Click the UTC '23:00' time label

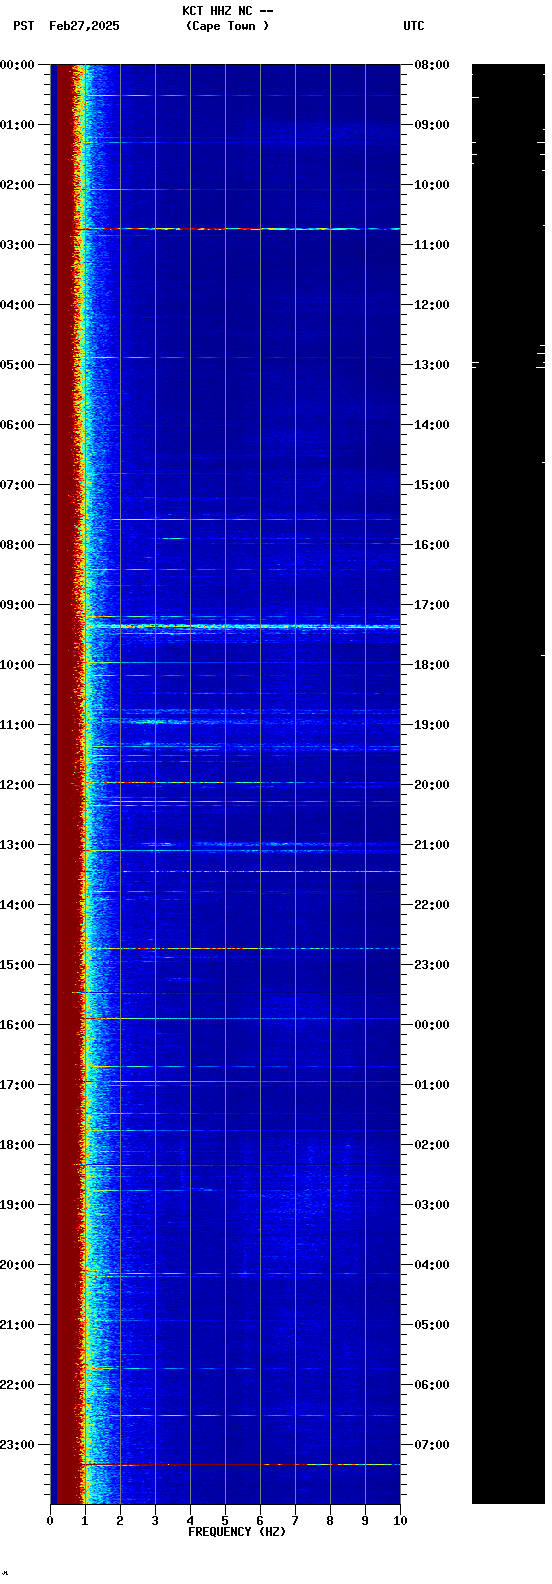click(x=432, y=965)
